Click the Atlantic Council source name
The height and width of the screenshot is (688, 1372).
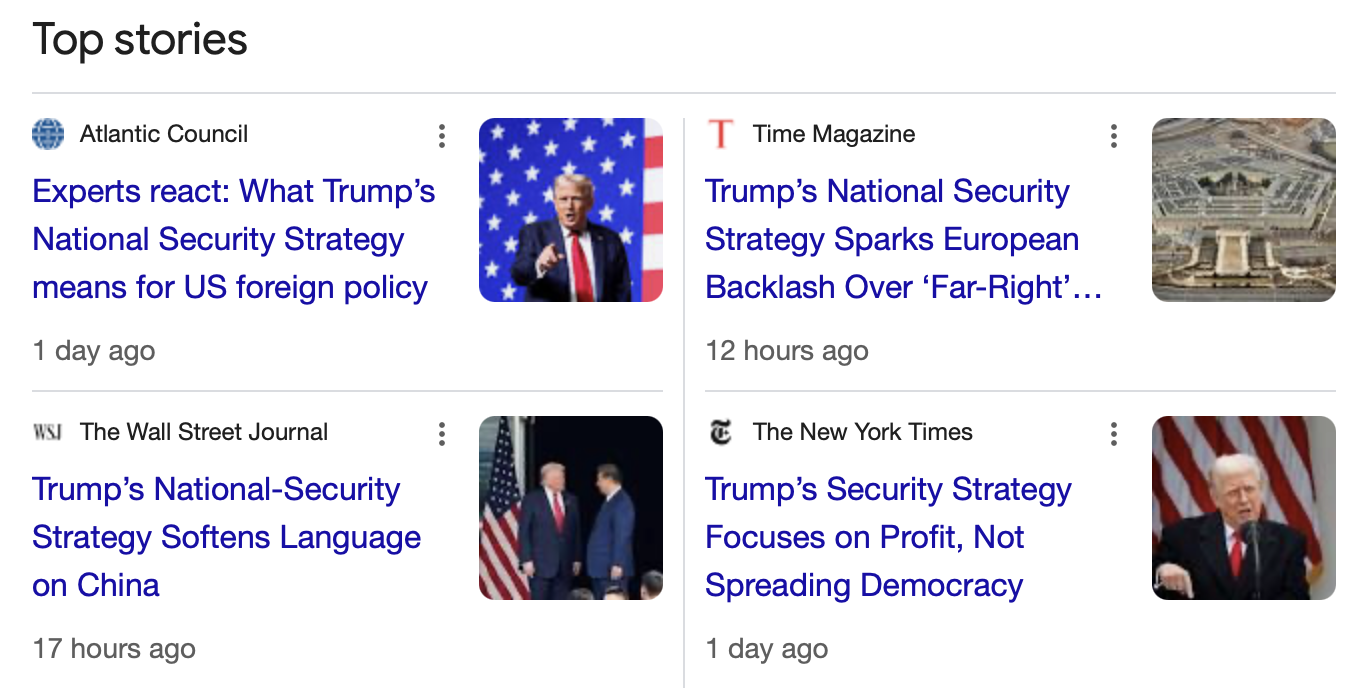(x=164, y=134)
